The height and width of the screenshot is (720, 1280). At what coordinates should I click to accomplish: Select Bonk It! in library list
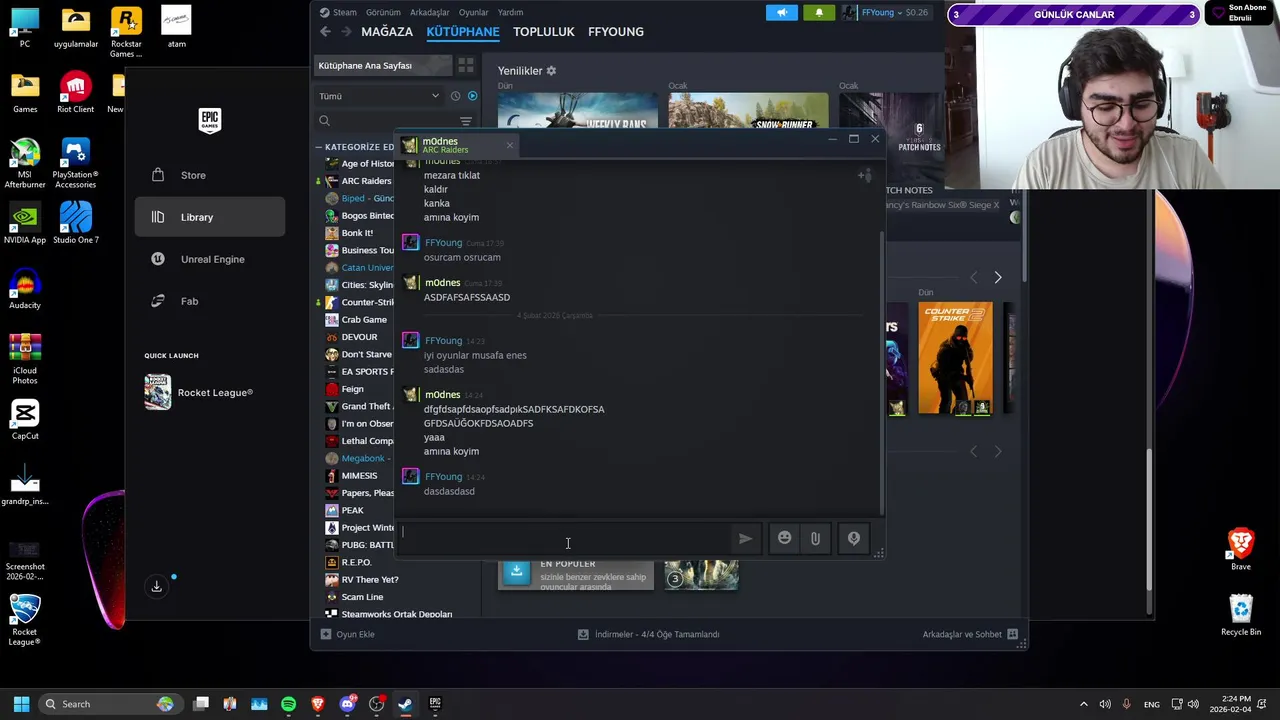click(x=357, y=233)
